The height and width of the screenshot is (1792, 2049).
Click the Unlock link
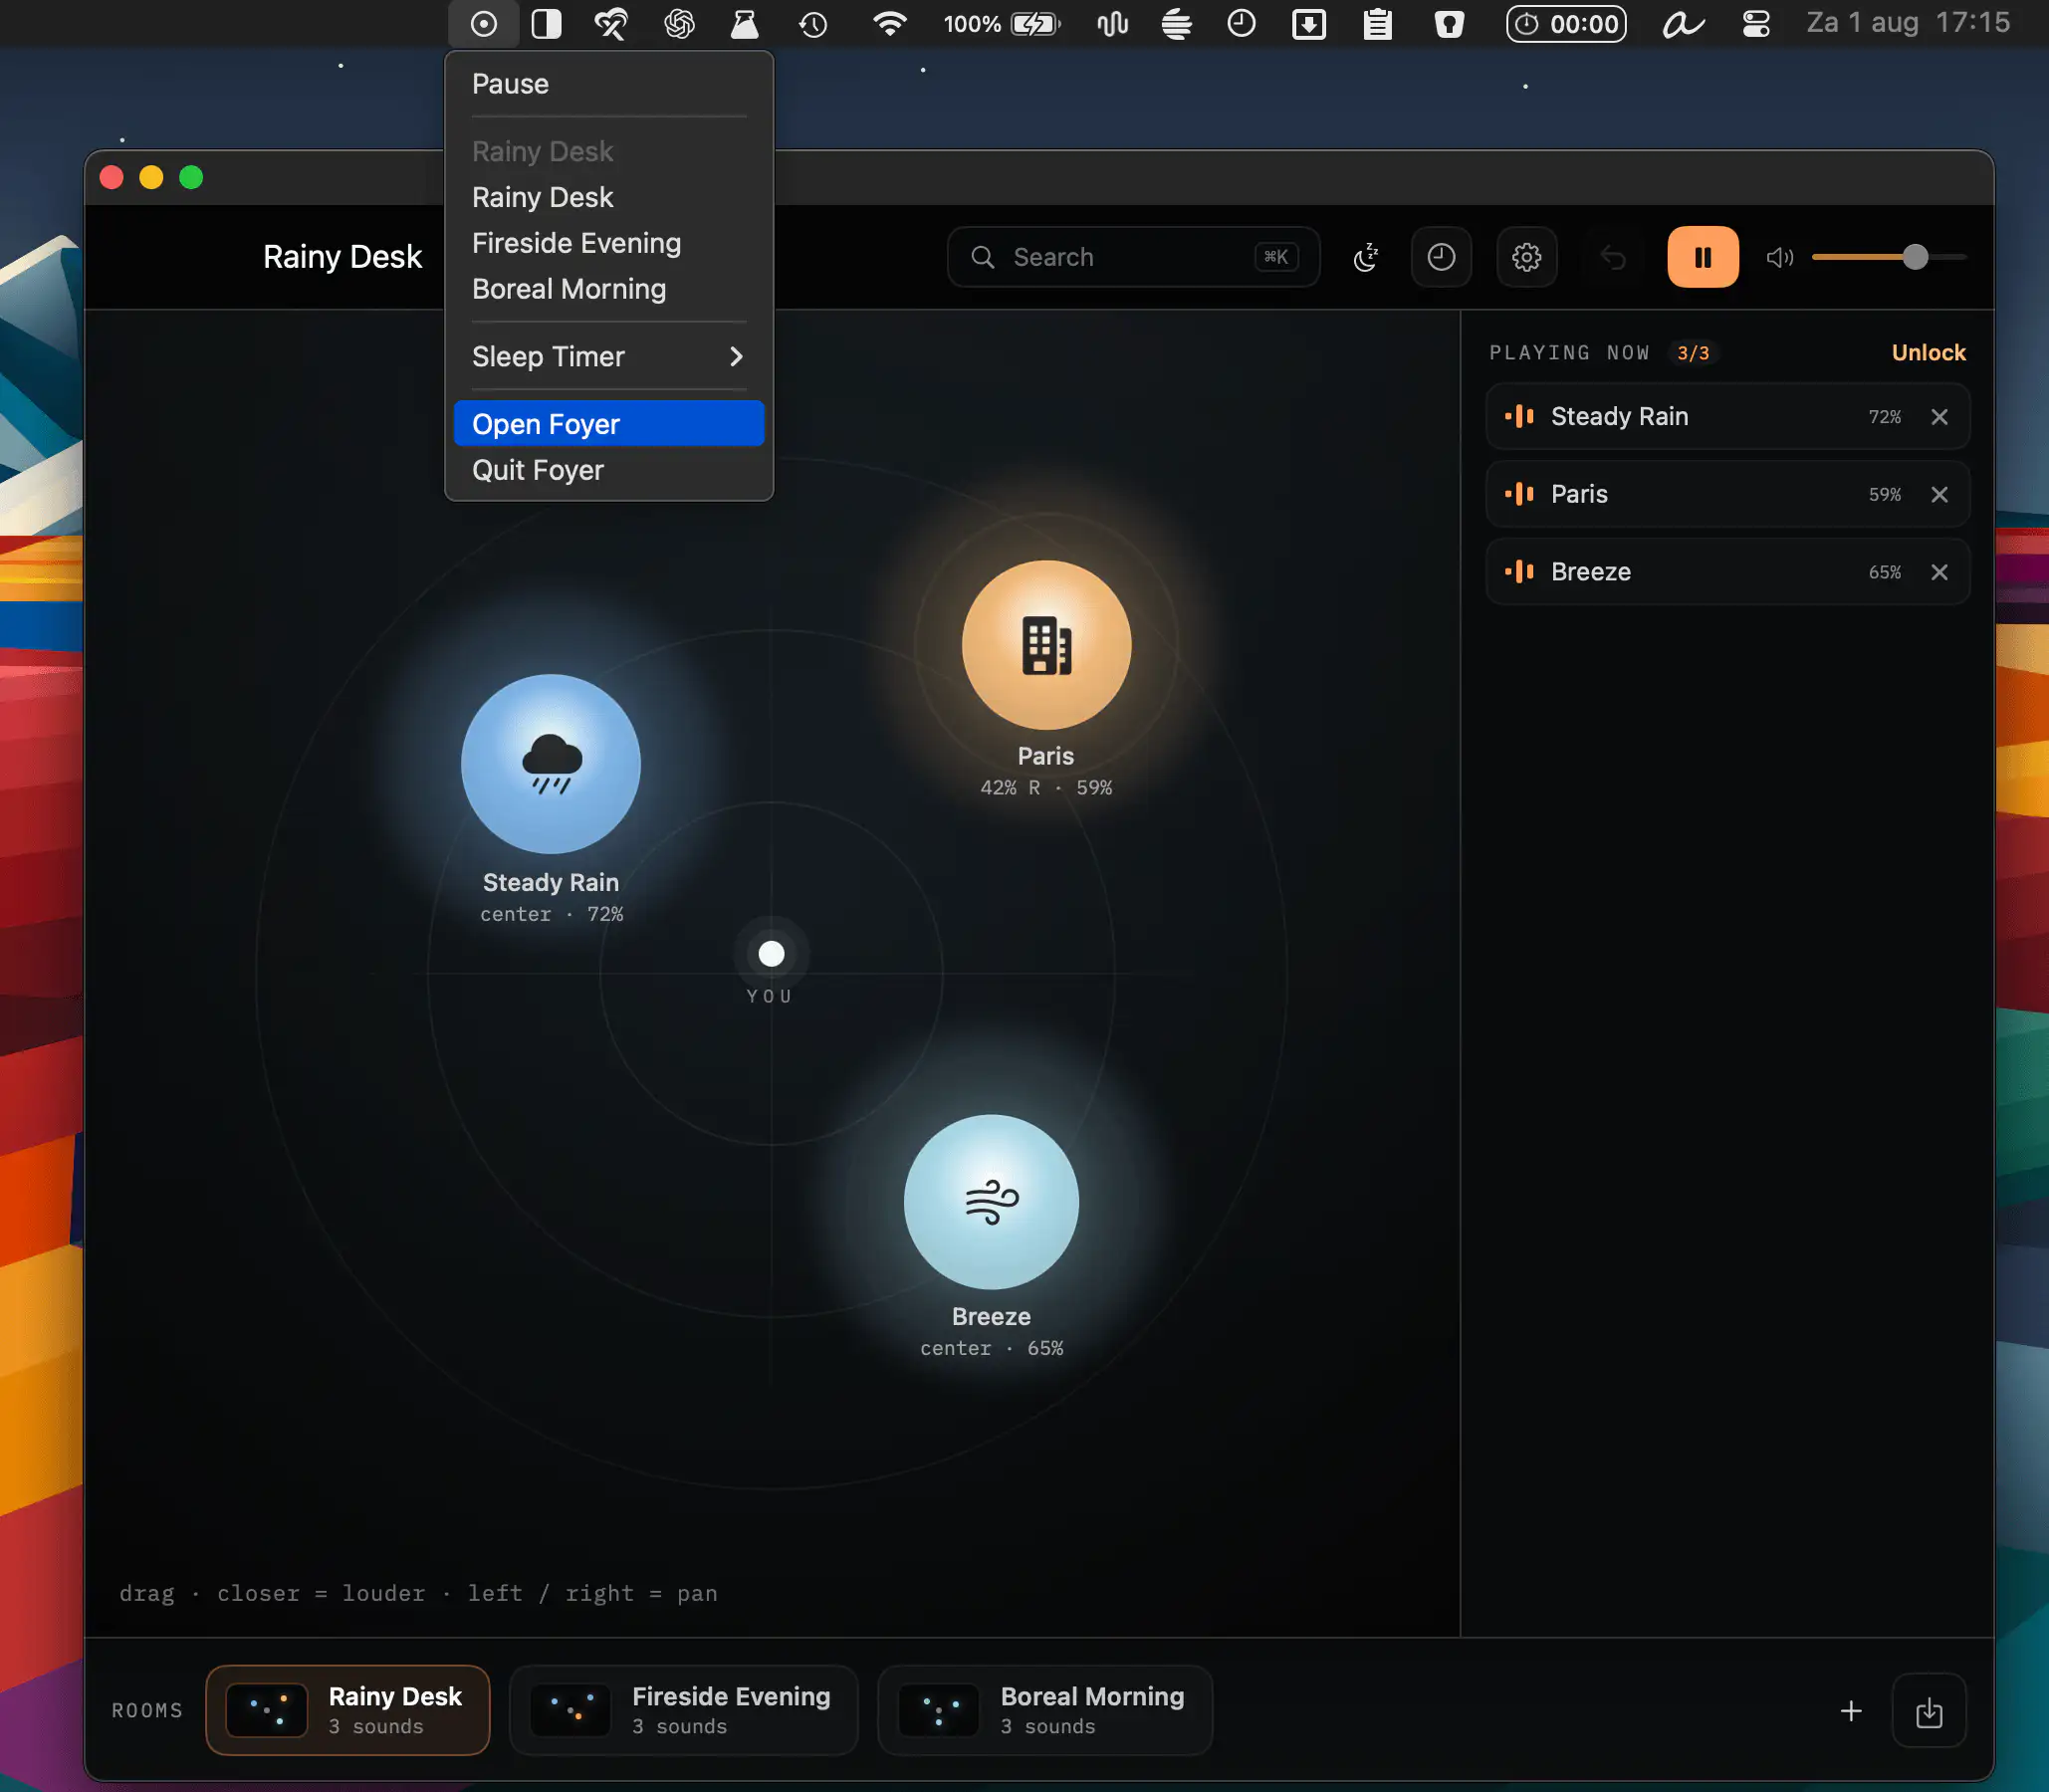pos(1928,352)
